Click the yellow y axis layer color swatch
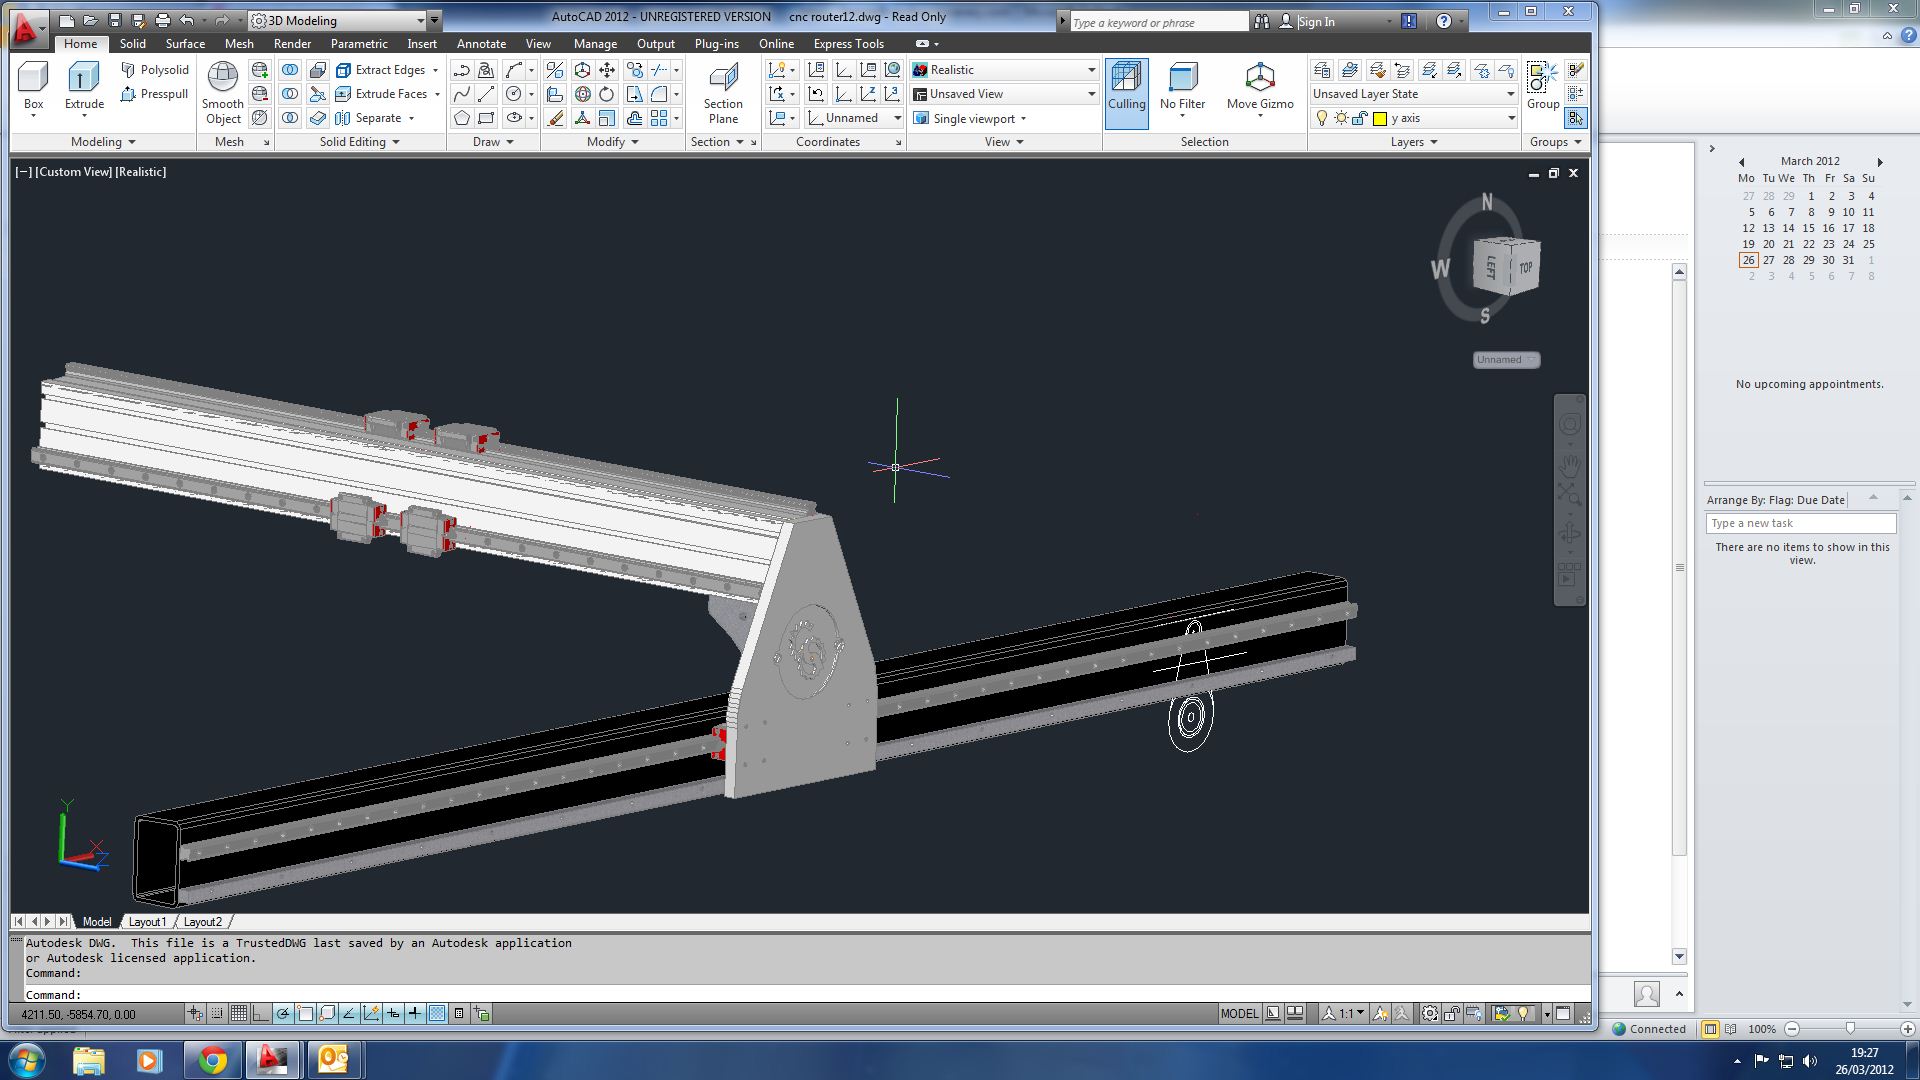The width and height of the screenshot is (1920, 1080). tap(1380, 118)
